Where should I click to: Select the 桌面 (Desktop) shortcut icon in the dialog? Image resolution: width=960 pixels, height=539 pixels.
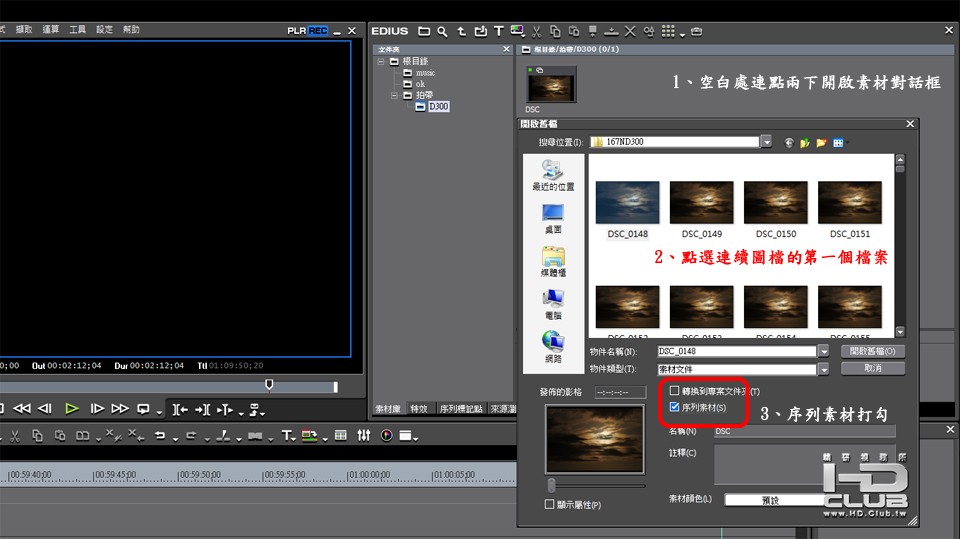tap(552, 213)
